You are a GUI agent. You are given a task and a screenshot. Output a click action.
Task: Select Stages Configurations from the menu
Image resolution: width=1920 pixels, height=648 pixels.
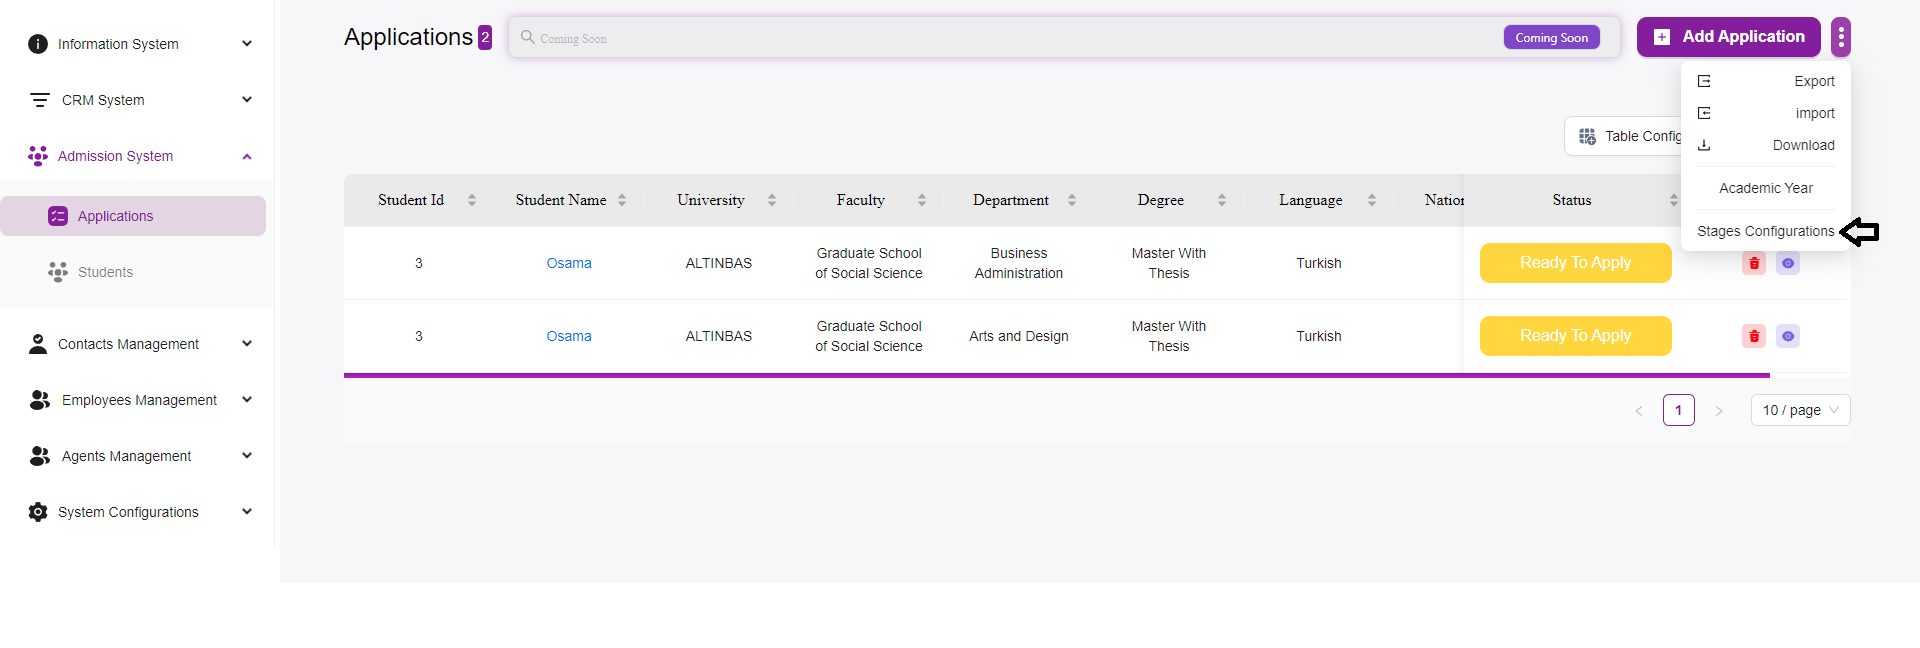[x=1765, y=231]
